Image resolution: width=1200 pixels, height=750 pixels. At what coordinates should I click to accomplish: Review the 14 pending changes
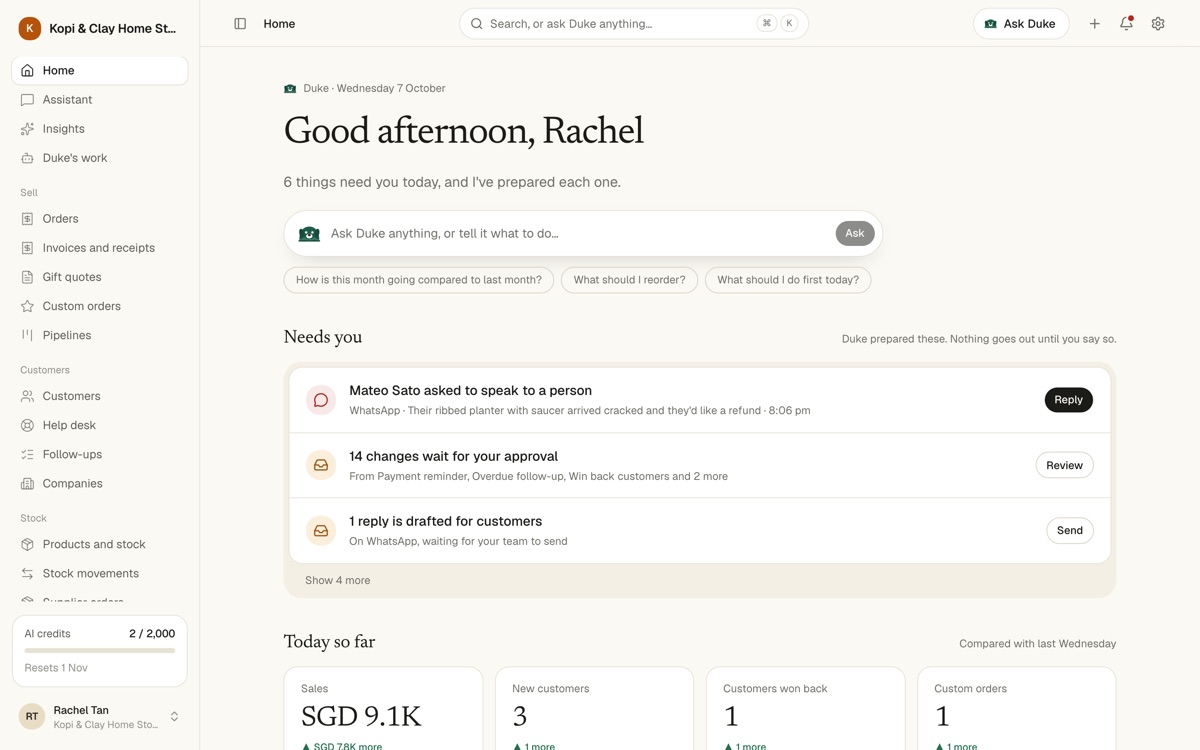(x=1064, y=465)
